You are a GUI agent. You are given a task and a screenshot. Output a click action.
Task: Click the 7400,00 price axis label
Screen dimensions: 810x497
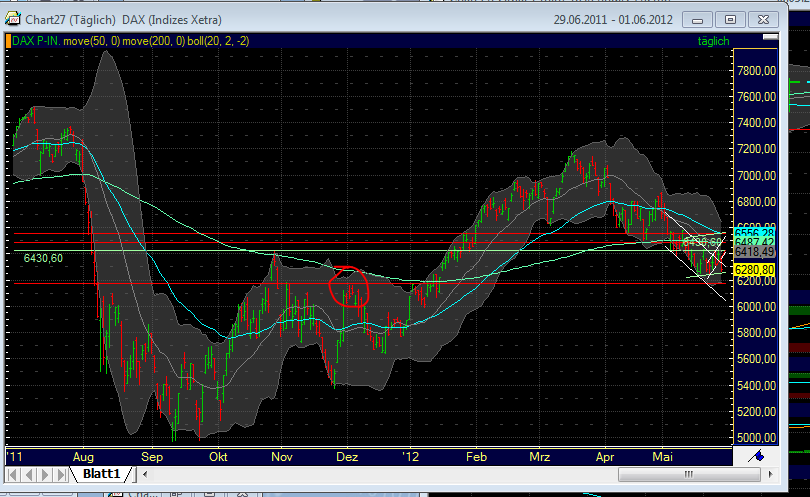click(x=756, y=123)
